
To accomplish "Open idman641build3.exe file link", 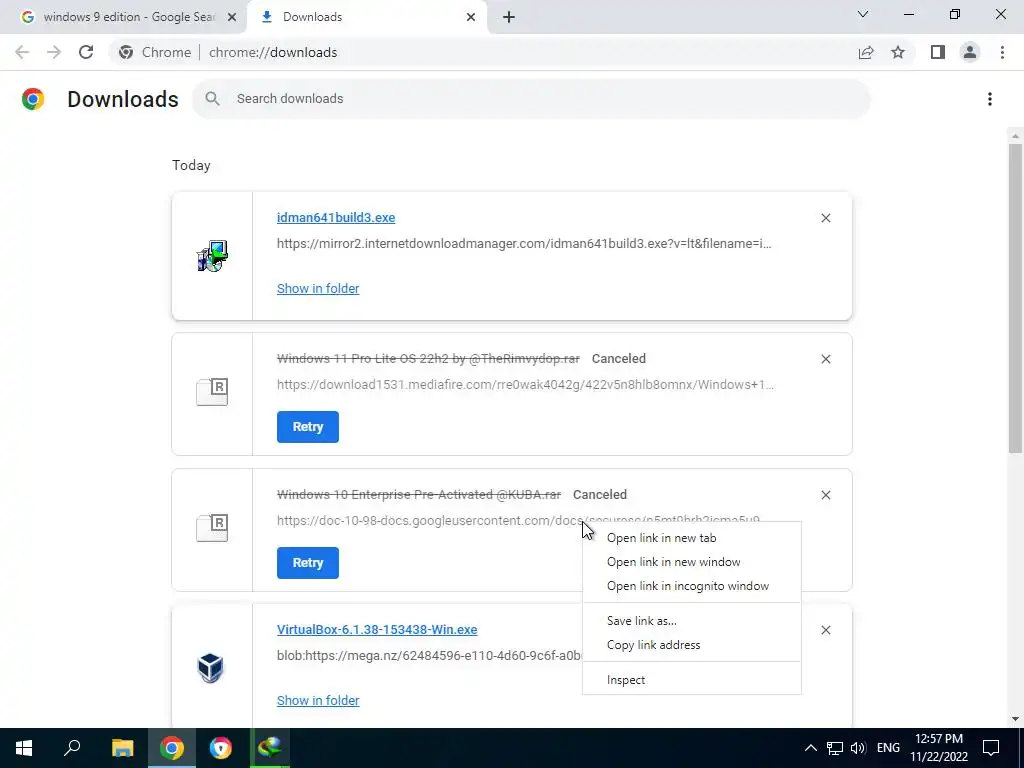I will point(336,217).
